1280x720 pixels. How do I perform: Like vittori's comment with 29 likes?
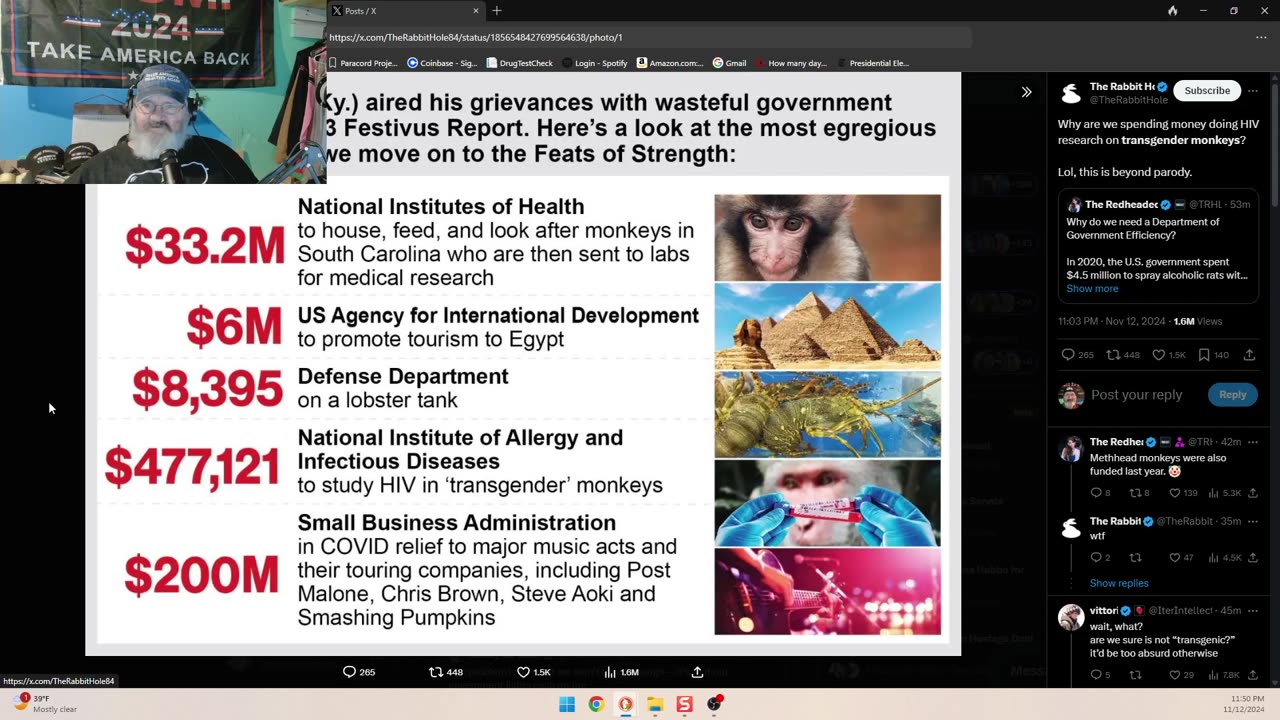[1175, 675]
